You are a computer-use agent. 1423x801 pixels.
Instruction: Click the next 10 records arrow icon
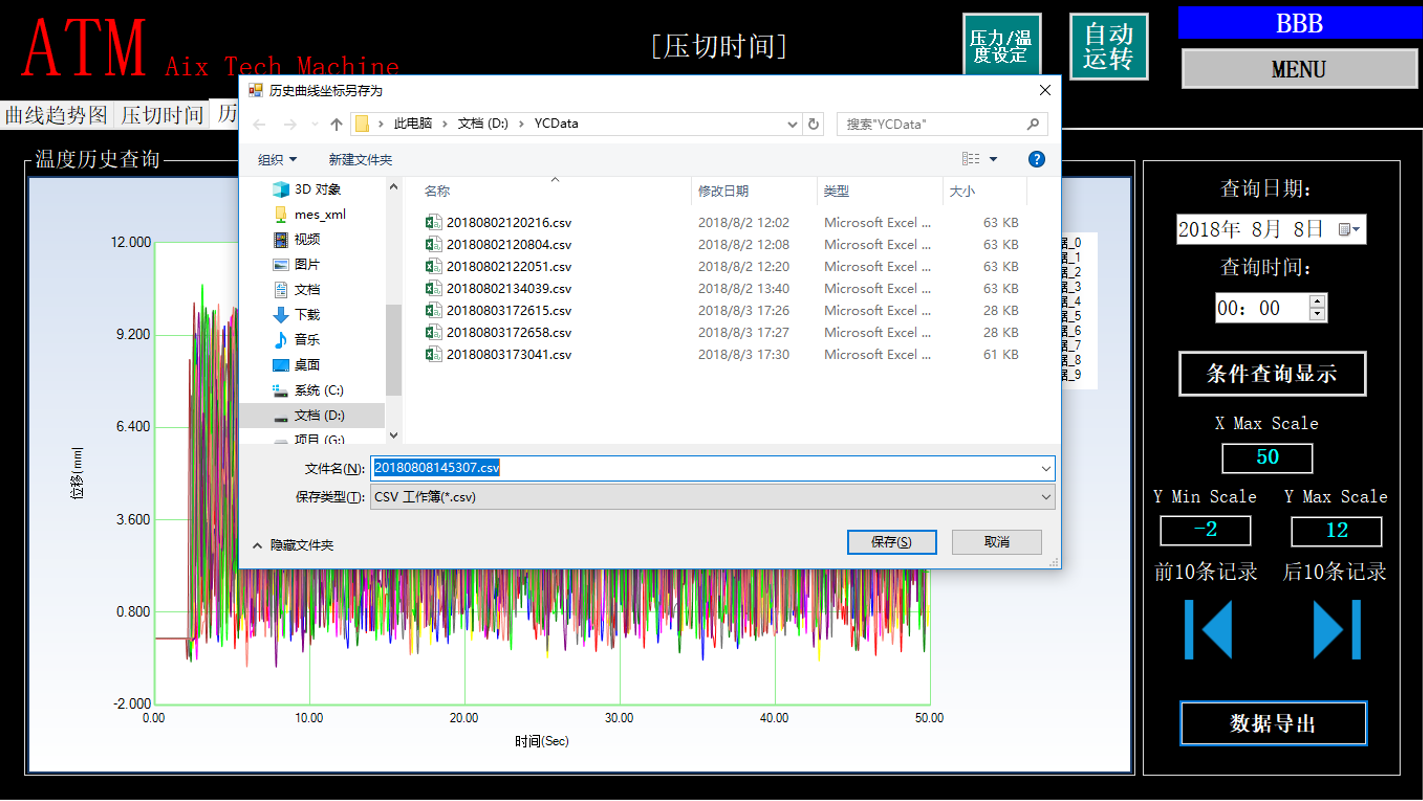1336,629
